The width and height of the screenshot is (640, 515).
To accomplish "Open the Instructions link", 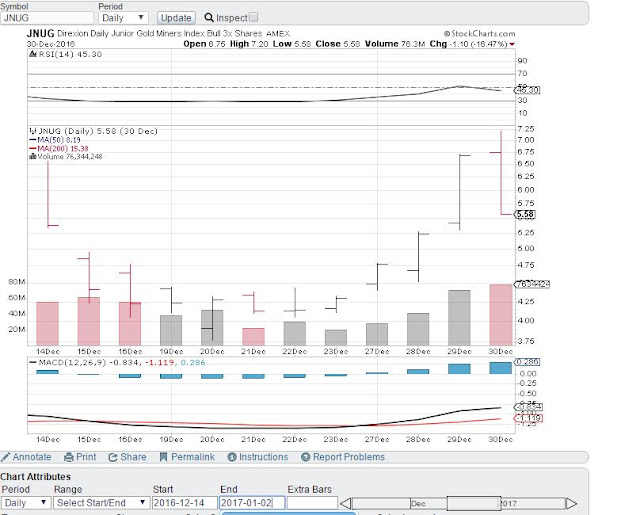I will tap(263, 457).
